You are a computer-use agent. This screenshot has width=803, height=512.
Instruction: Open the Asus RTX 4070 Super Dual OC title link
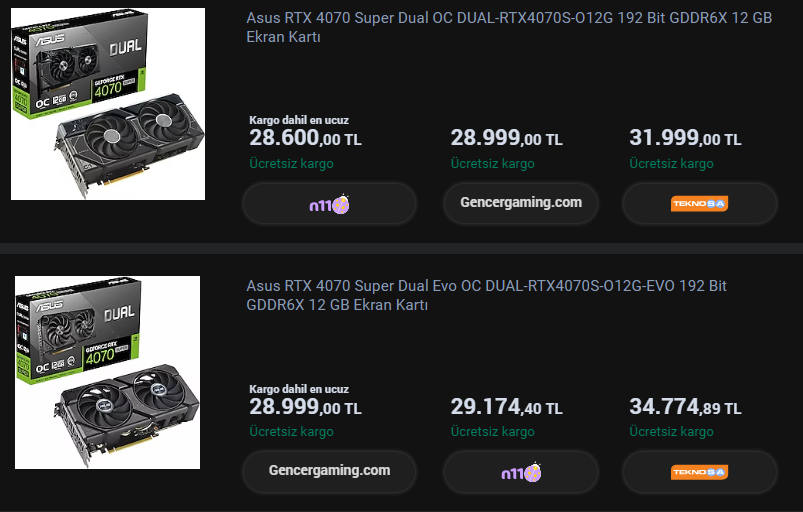pyautogui.click(x=508, y=27)
